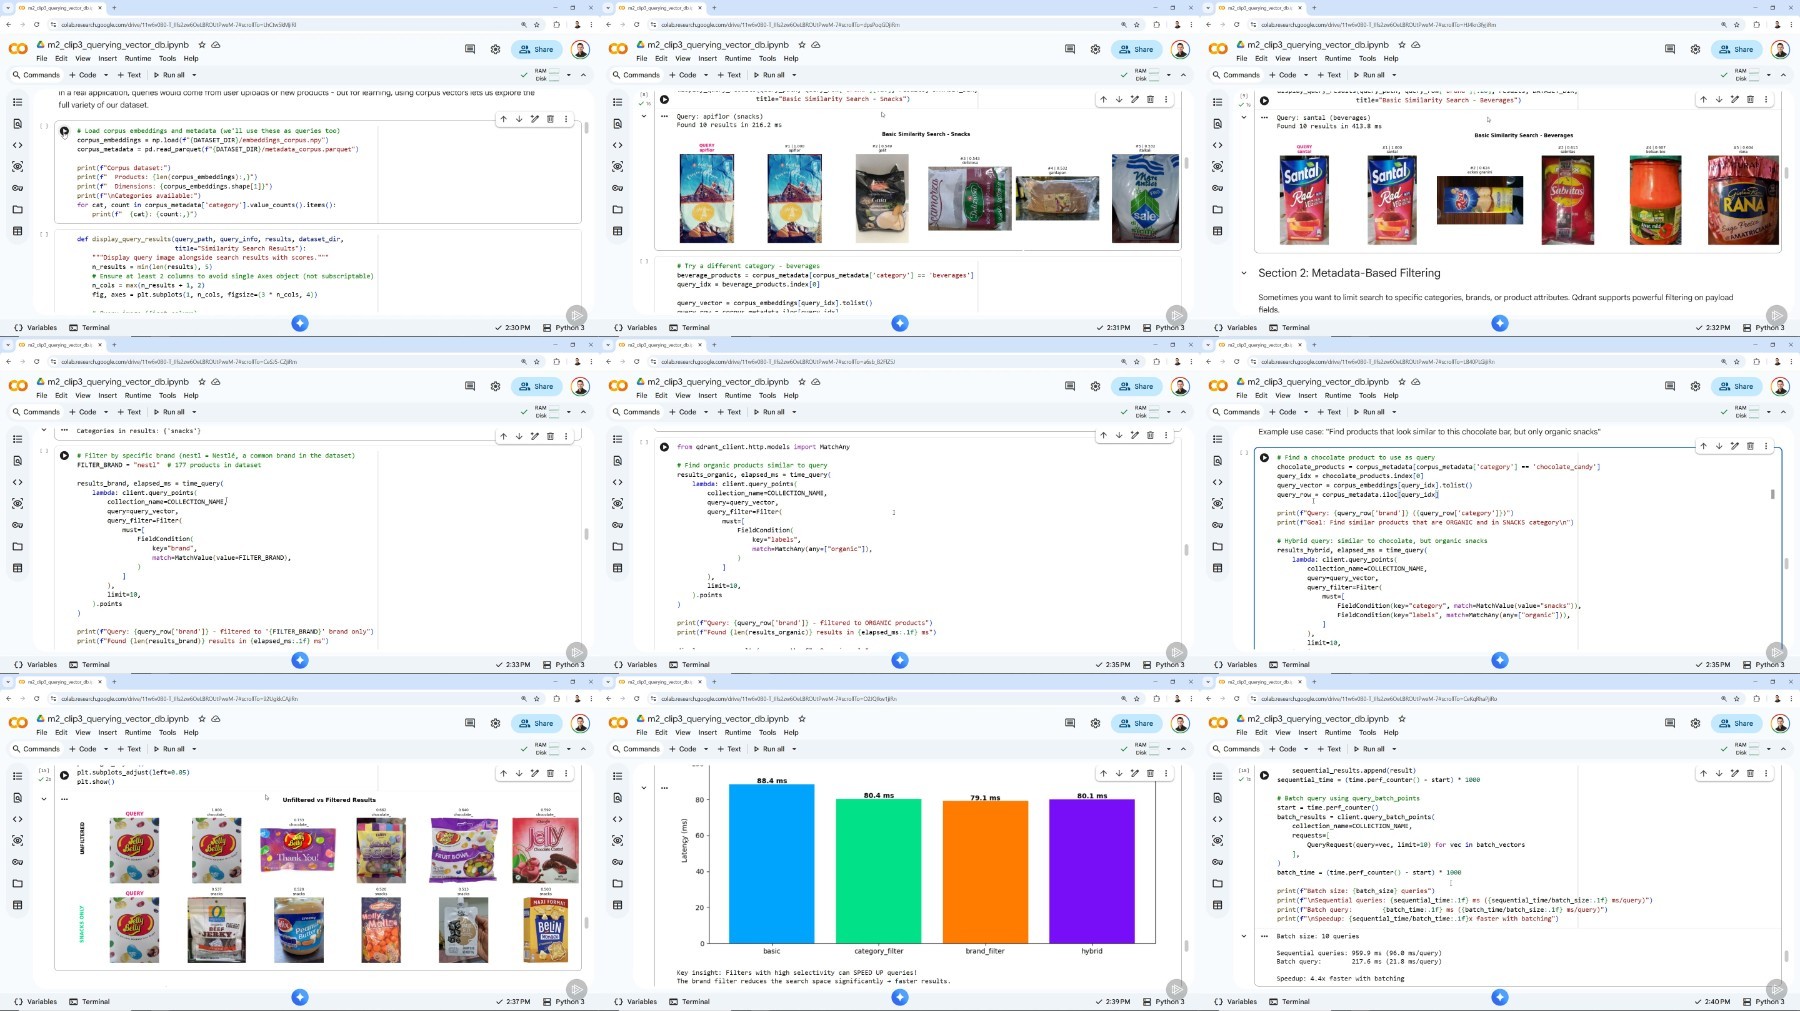Move cell down in the 2:32 PM Beverages window
Image resolution: width=1800 pixels, height=1011 pixels.
pyautogui.click(x=1719, y=99)
